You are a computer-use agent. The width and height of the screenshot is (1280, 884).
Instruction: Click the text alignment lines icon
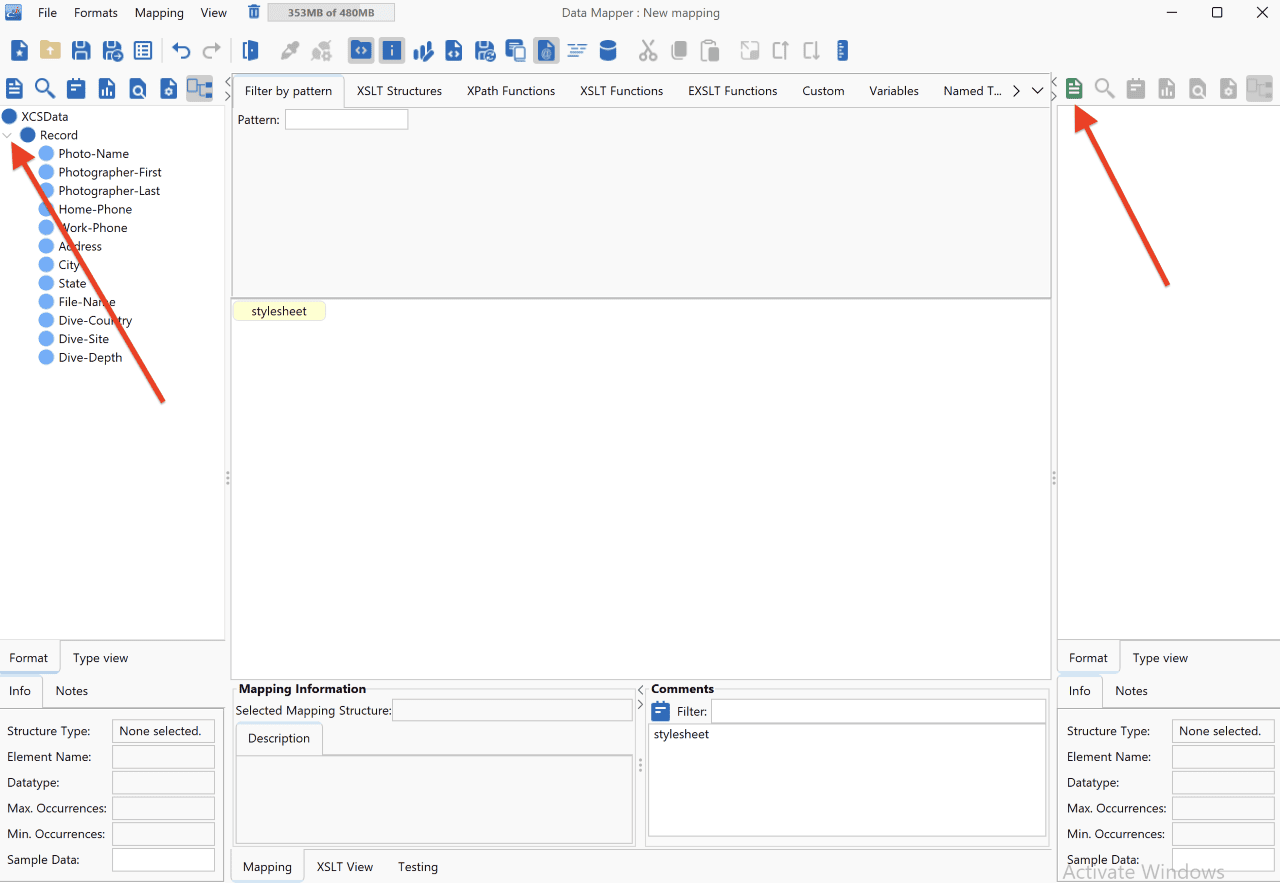click(577, 50)
